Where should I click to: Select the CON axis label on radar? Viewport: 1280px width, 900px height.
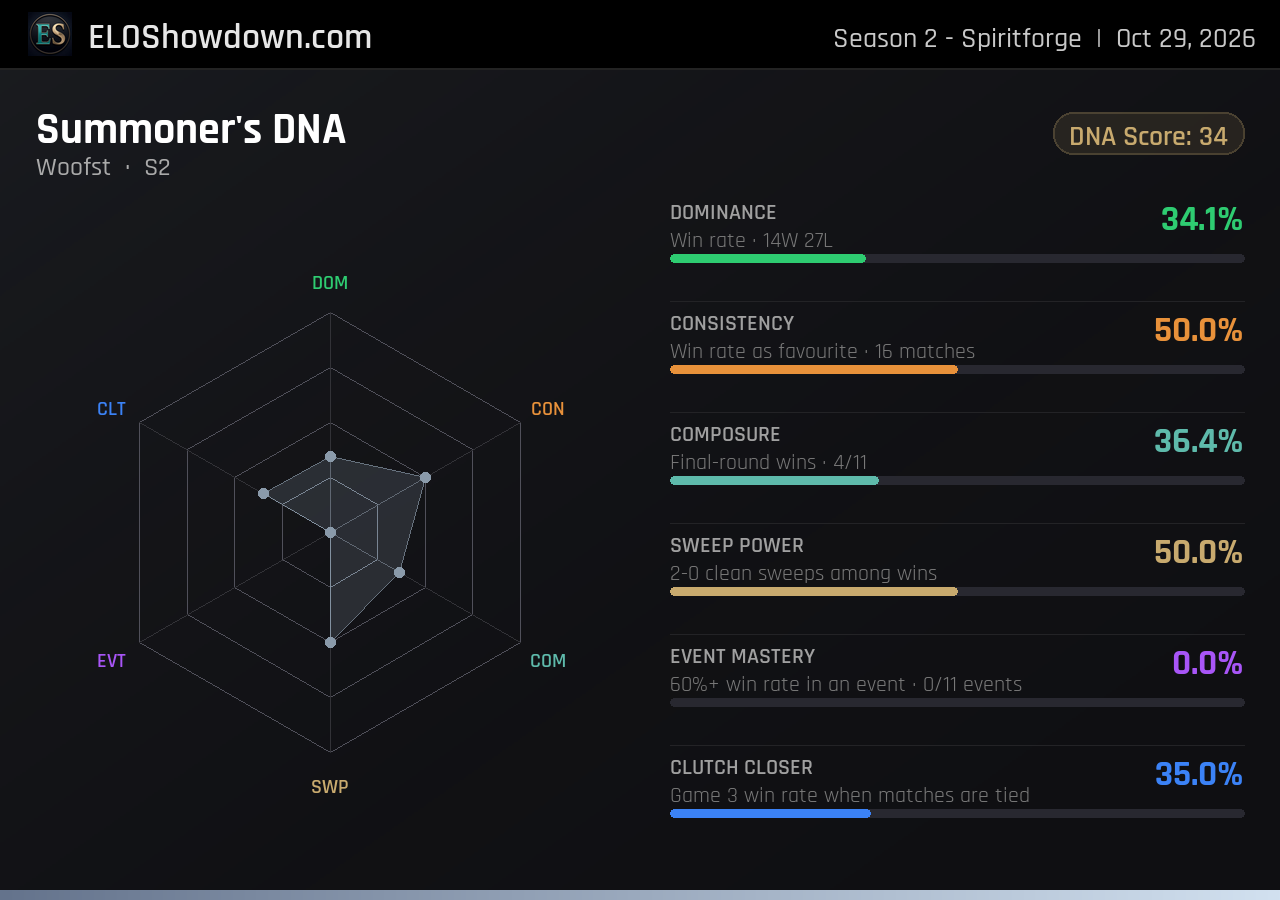[547, 409]
